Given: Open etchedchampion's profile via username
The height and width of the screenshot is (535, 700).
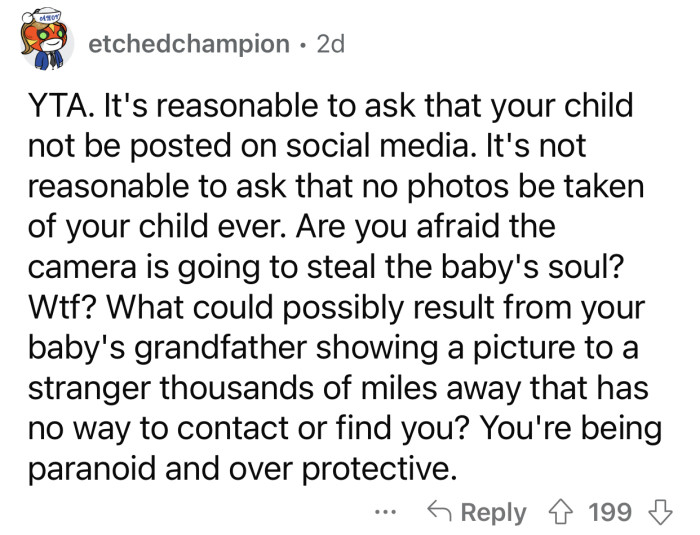Looking at the screenshot, I should coord(189,45).
